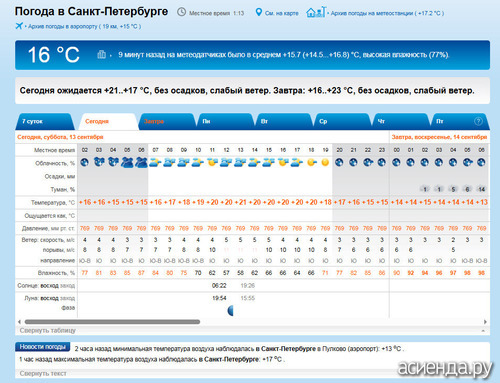
Task: Click the horizontal table scrollbar thumb
Action: (x=112, y=322)
